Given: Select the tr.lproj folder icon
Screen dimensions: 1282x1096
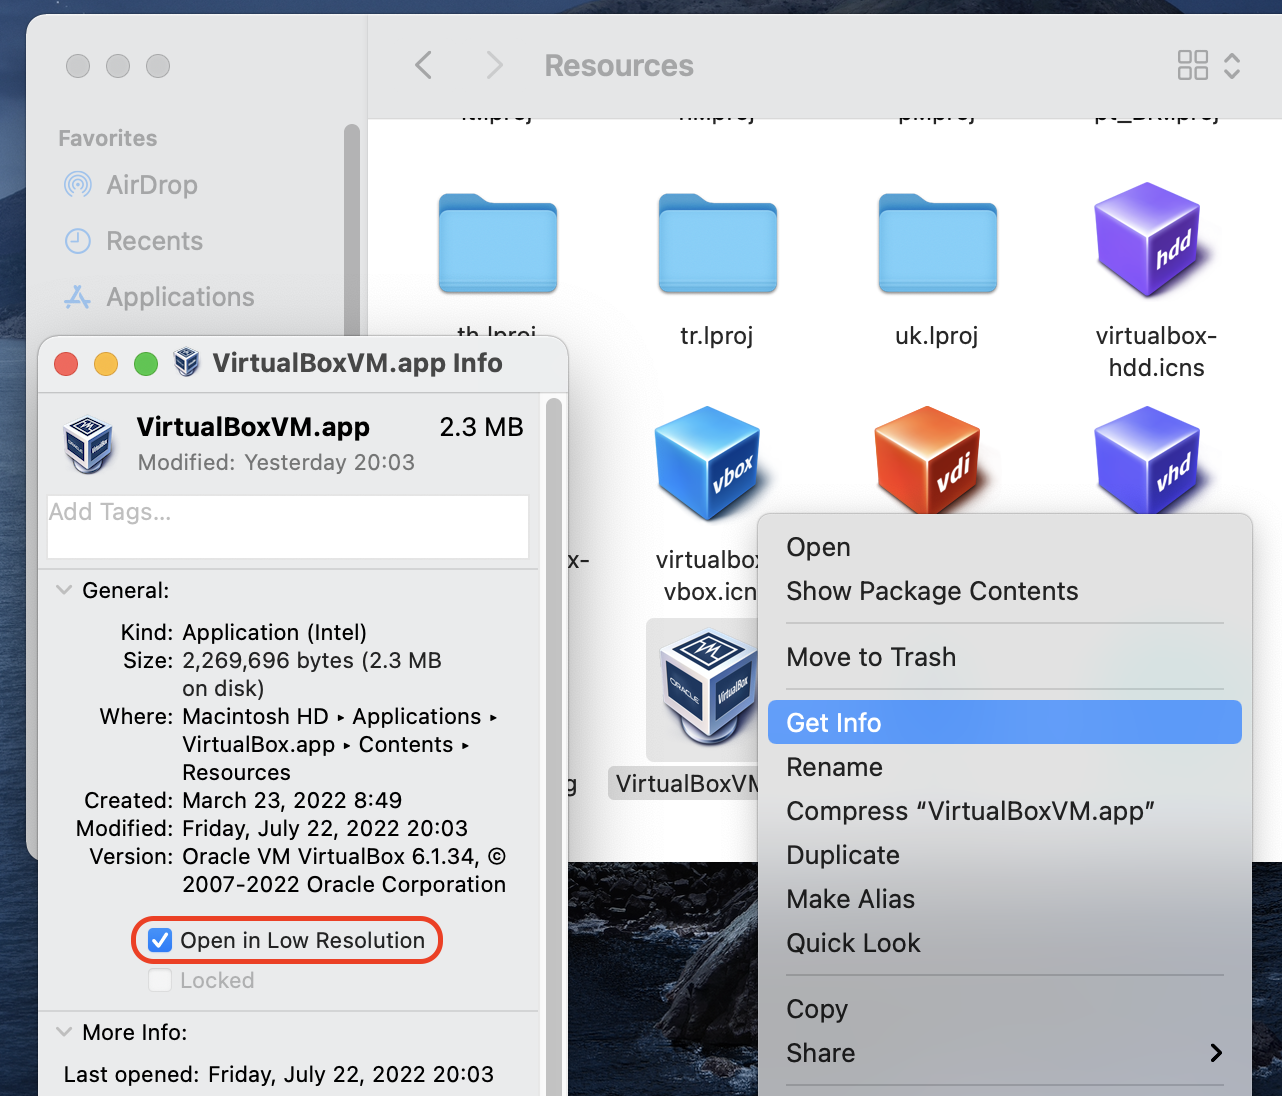Looking at the screenshot, I should [717, 243].
